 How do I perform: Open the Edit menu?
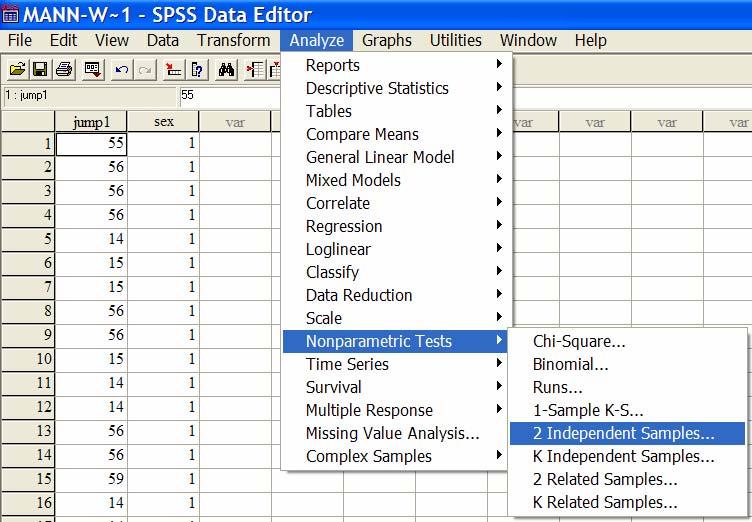(63, 40)
